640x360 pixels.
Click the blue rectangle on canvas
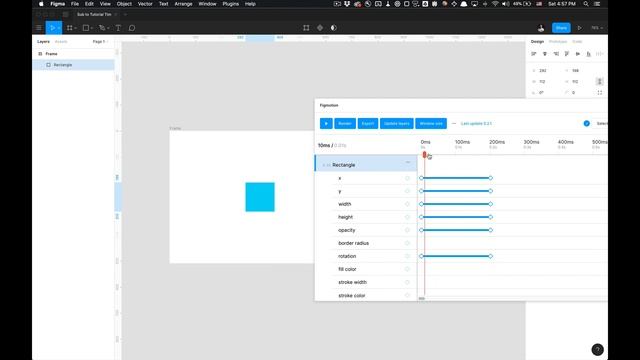click(x=260, y=197)
